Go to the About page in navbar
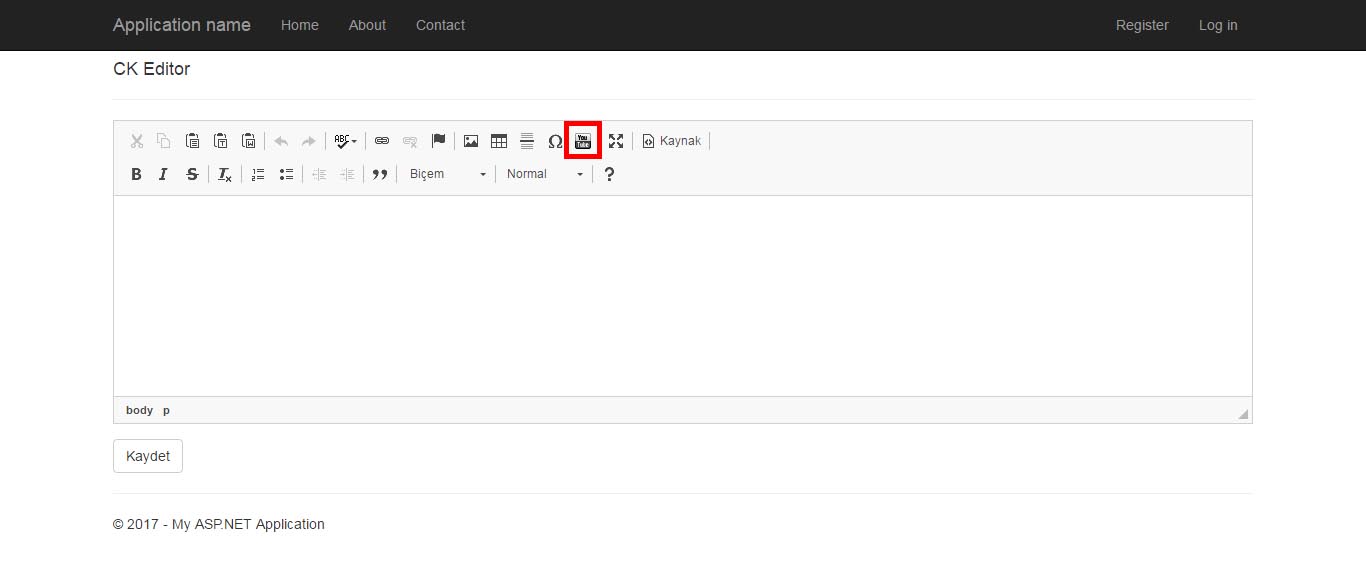The height and width of the screenshot is (570, 1366). [x=367, y=25]
